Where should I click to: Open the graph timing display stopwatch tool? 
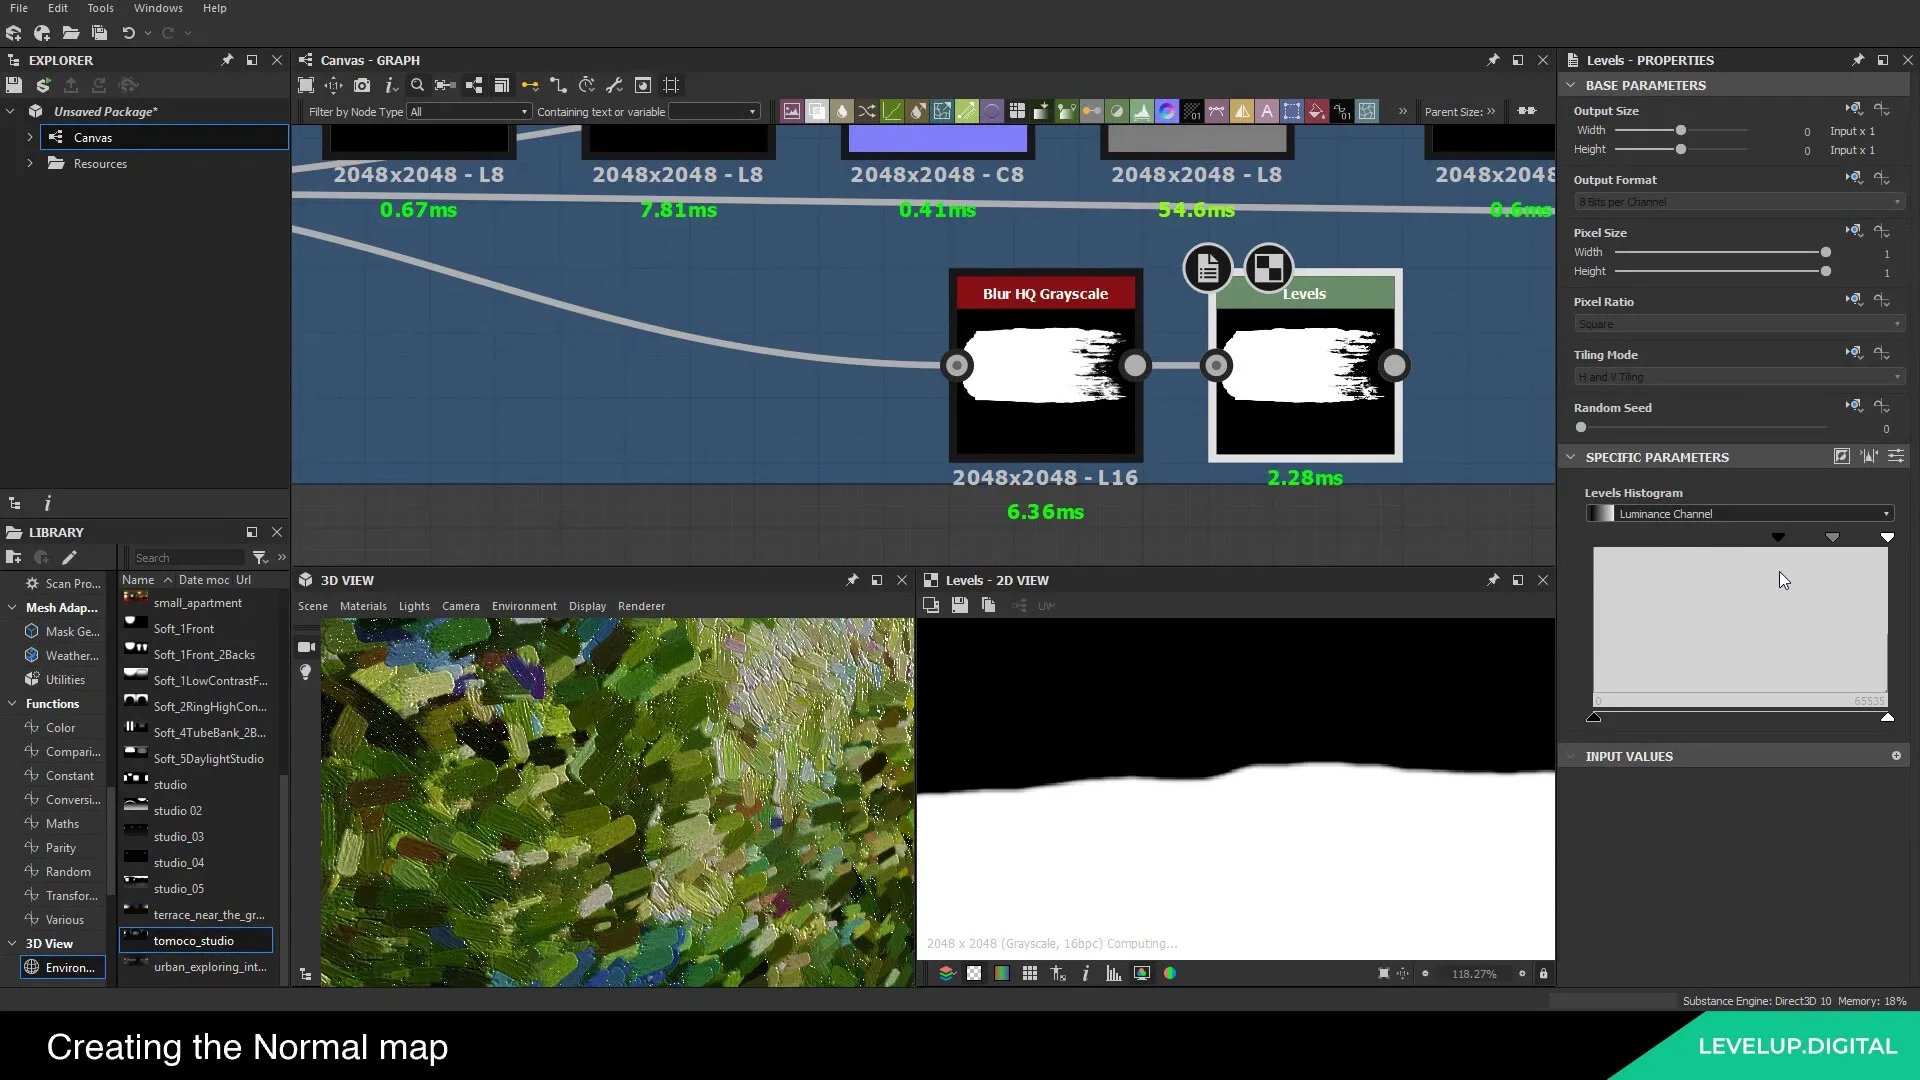pyautogui.click(x=587, y=86)
